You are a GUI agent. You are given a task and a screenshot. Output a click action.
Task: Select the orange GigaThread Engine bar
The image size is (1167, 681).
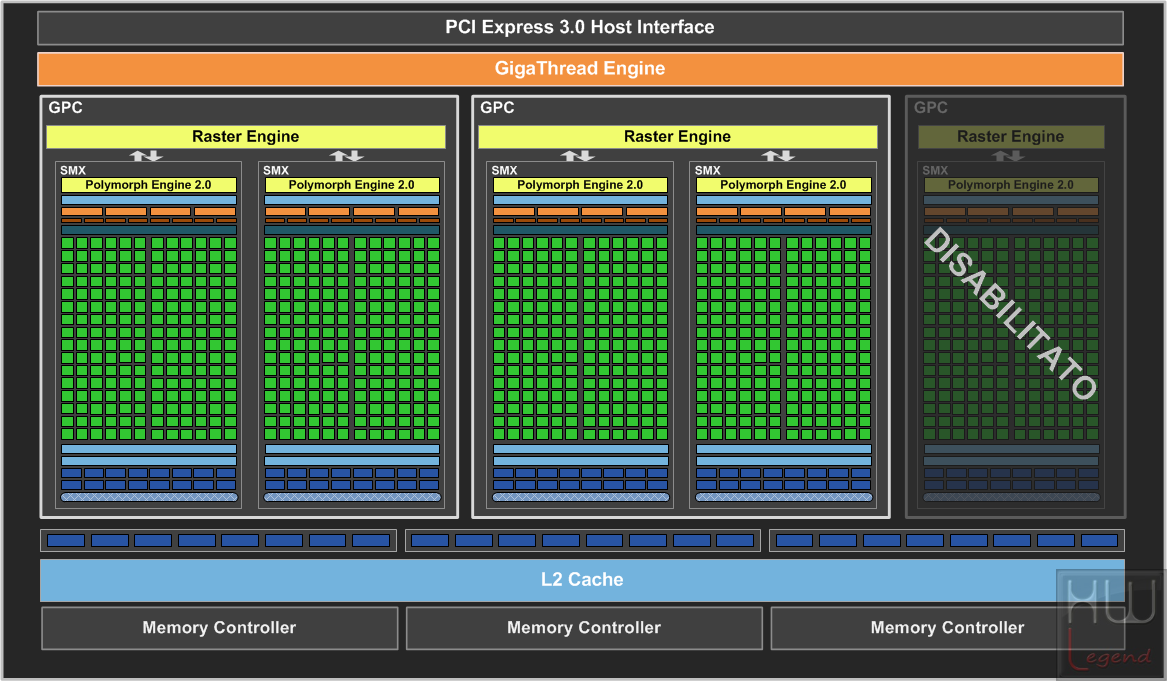[x=580, y=68]
